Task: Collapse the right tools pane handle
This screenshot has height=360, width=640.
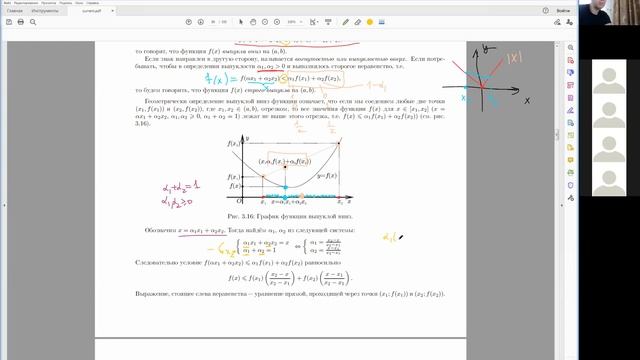Action: tap(562, 205)
